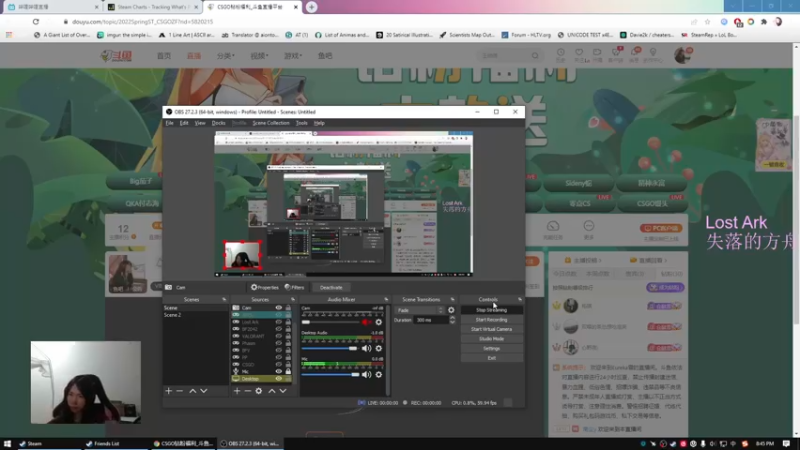Toggle visibility of the Cam source

point(279,308)
